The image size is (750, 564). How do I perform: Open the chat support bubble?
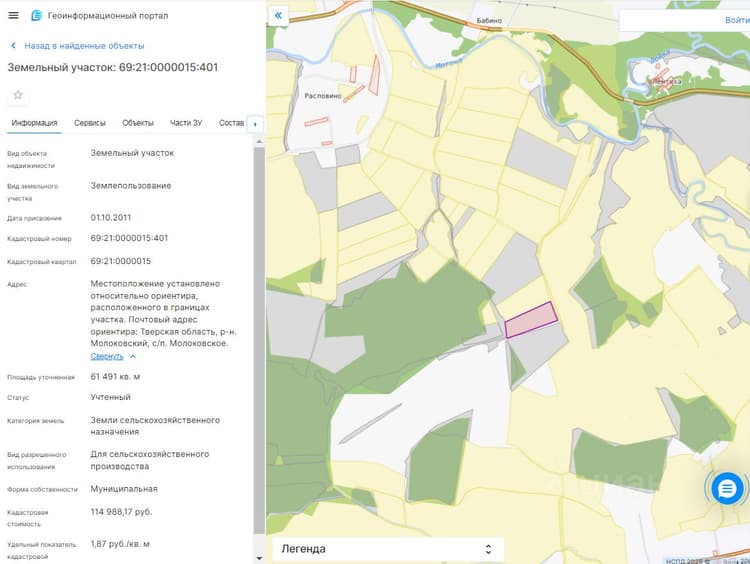tap(727, 488)
